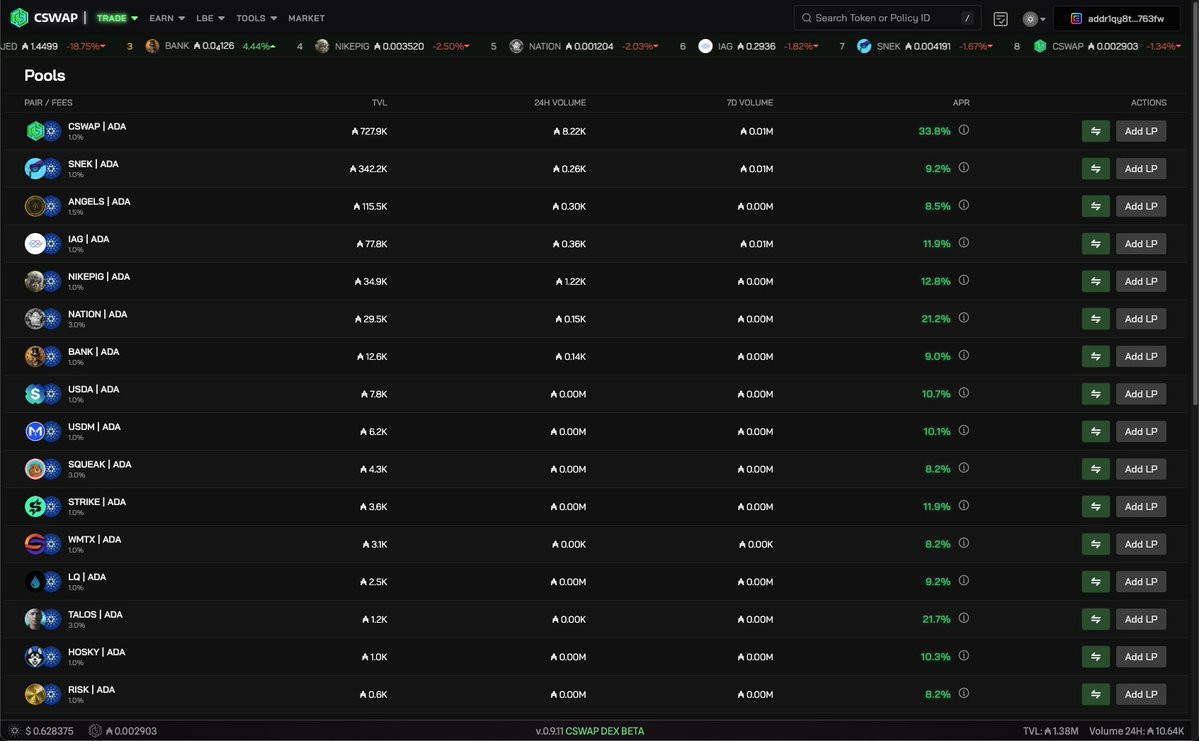Viewport: 1199px width, 741px height.
Task: Open the settings gear dropdown
Action: [x=1034, y=18]
